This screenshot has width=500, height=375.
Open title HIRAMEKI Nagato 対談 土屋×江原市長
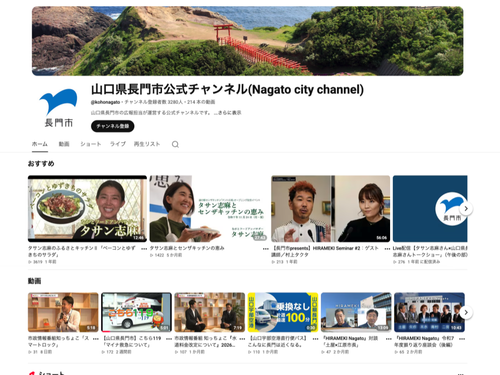(350, 342)
